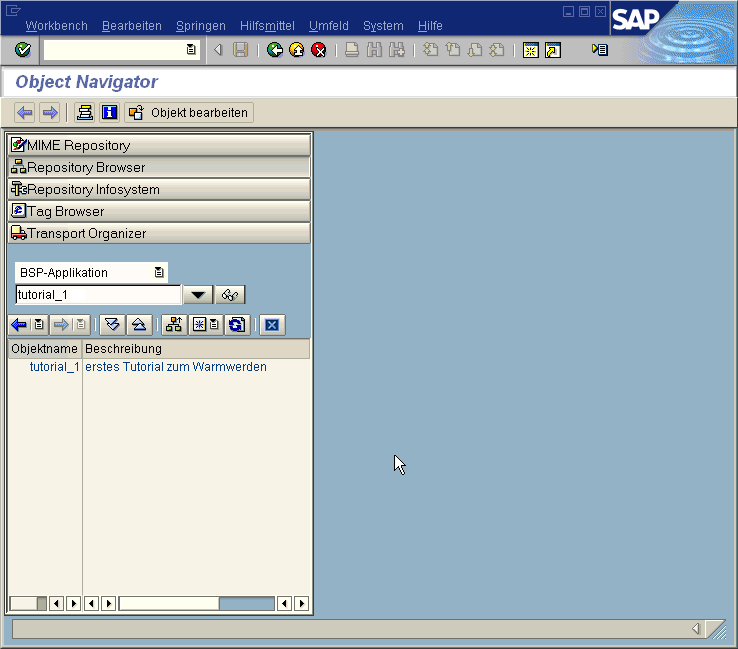Click the yellow Exit arrow icon

point(297,50)
